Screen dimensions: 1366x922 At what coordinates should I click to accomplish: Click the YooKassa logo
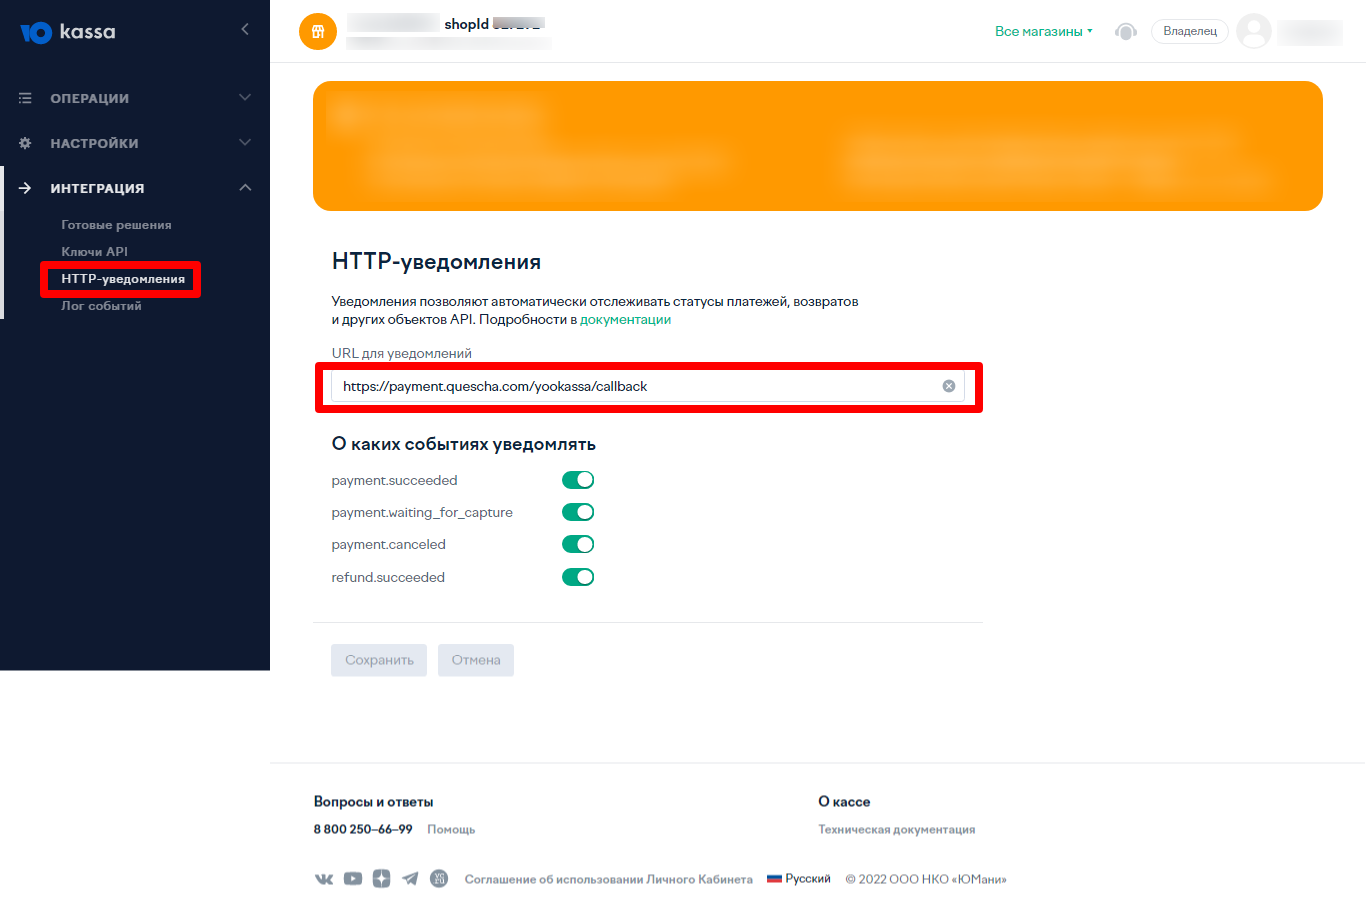[x=68, y=32]
